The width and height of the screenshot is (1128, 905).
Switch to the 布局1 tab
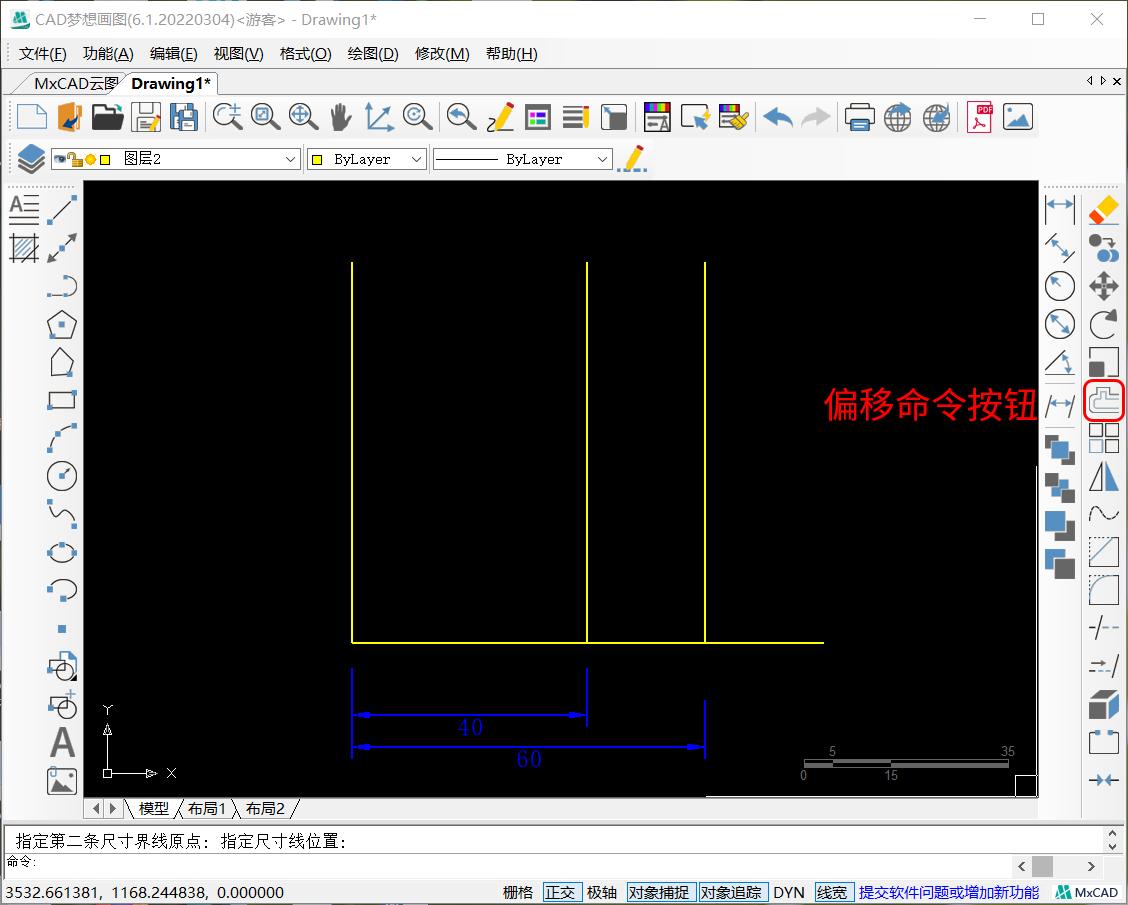coord(207,808)
